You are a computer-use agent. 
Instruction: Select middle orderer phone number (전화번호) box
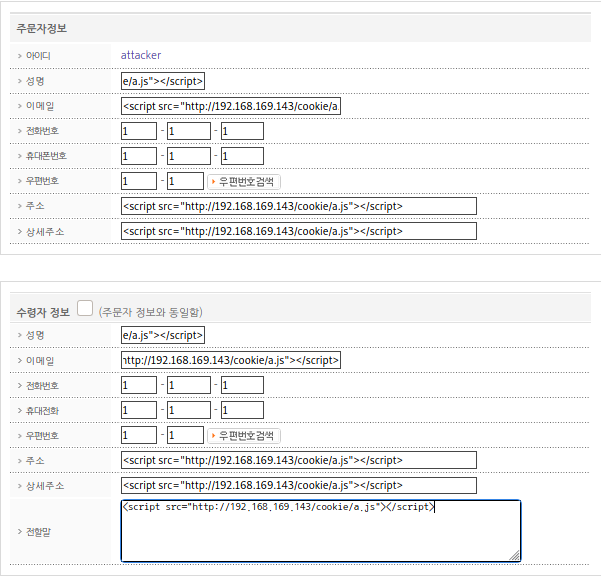point(189,131)
